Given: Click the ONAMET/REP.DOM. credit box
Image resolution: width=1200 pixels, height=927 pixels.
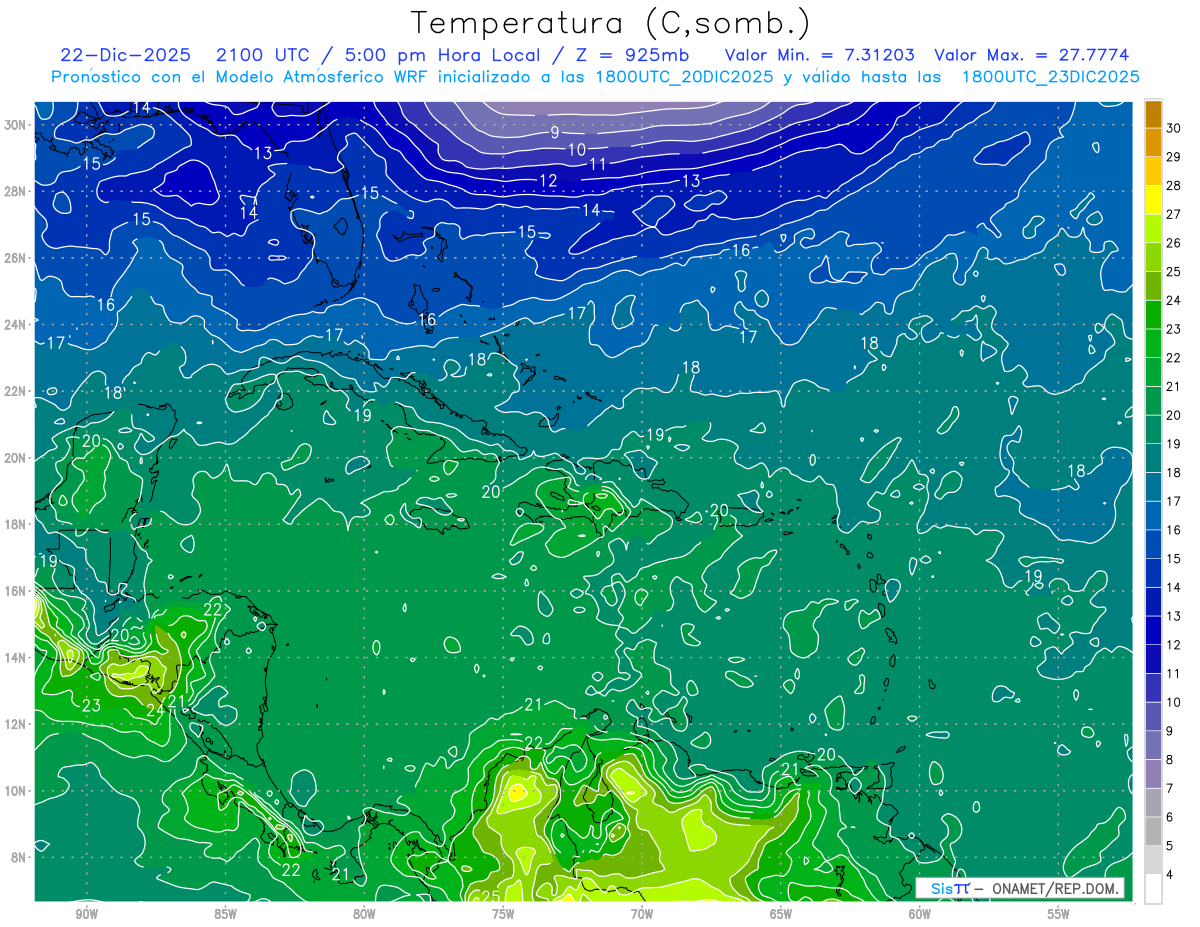Looking at the screenshot, I should pyautogui.click(x=1019, y=888).
